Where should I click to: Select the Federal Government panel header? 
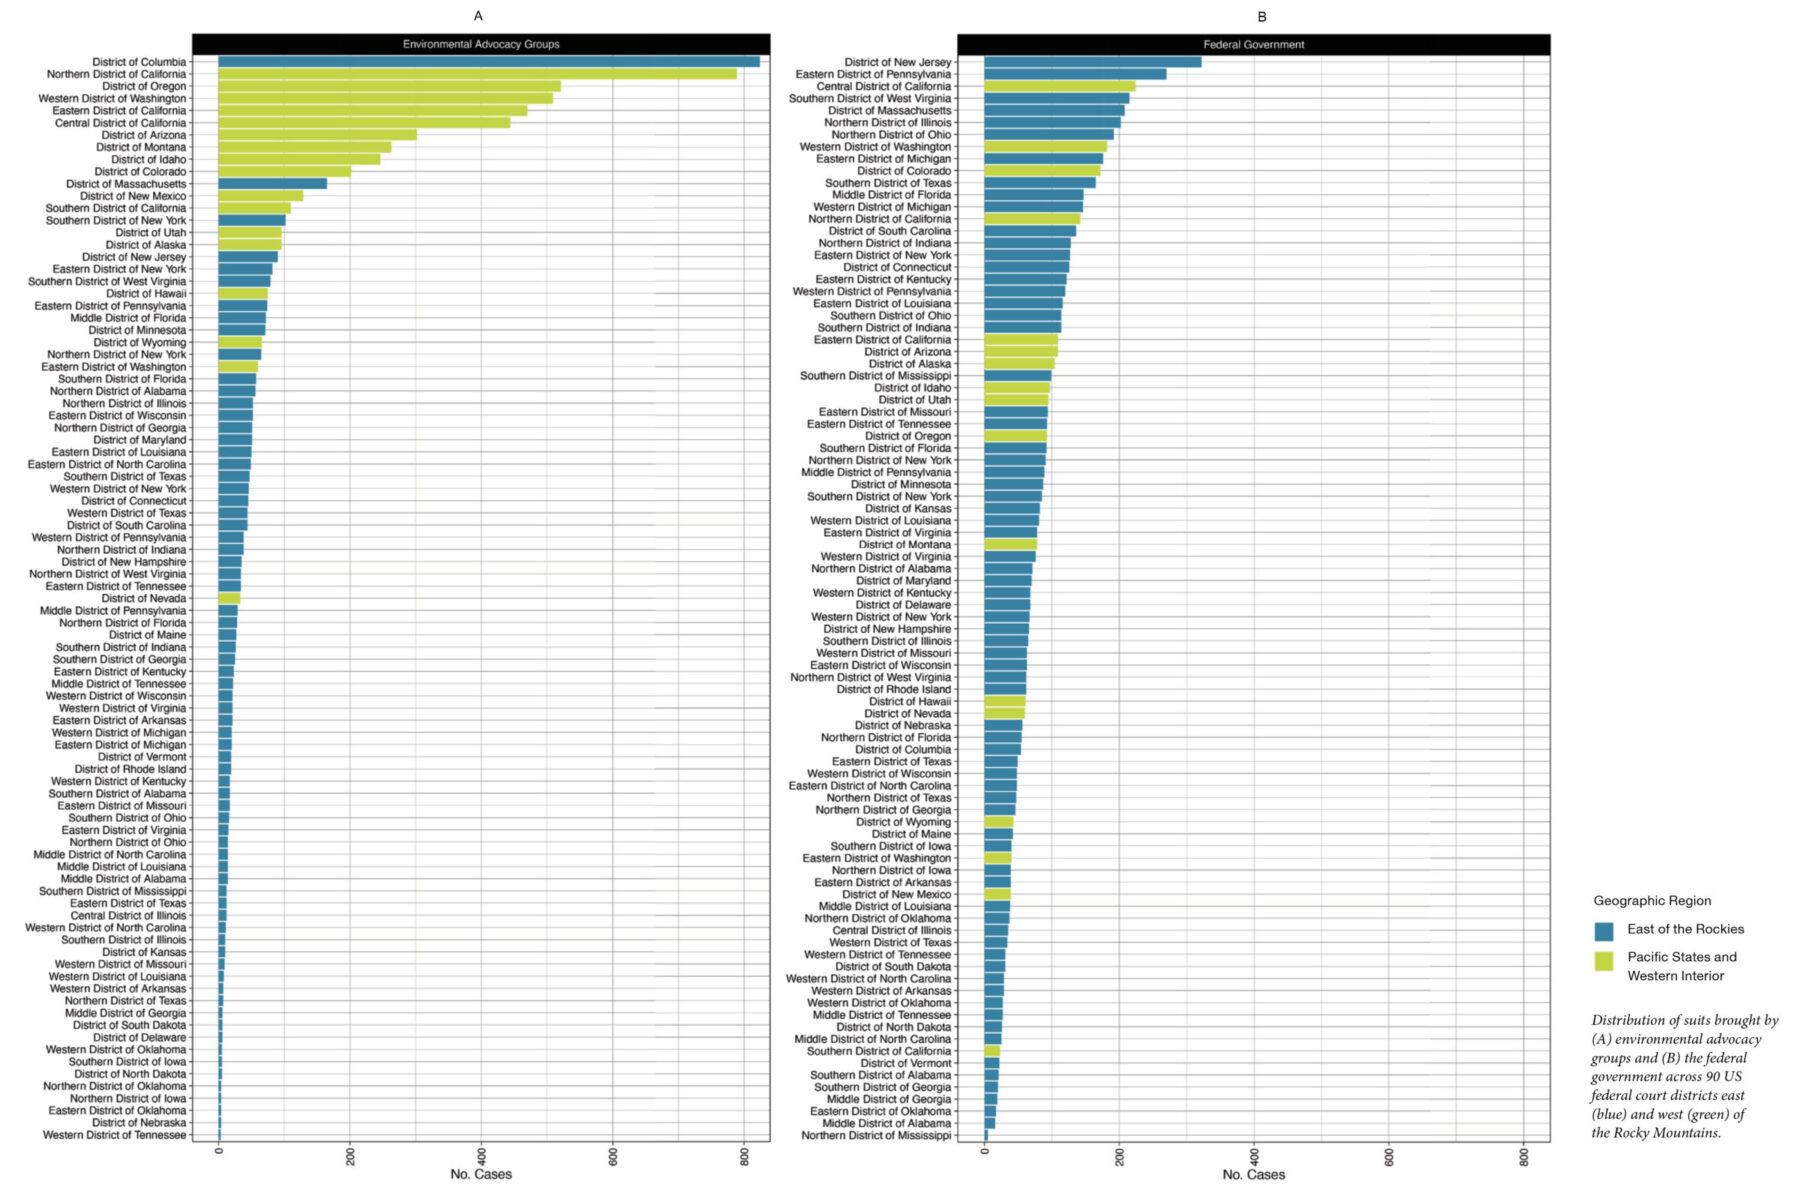click(1253, 44)
